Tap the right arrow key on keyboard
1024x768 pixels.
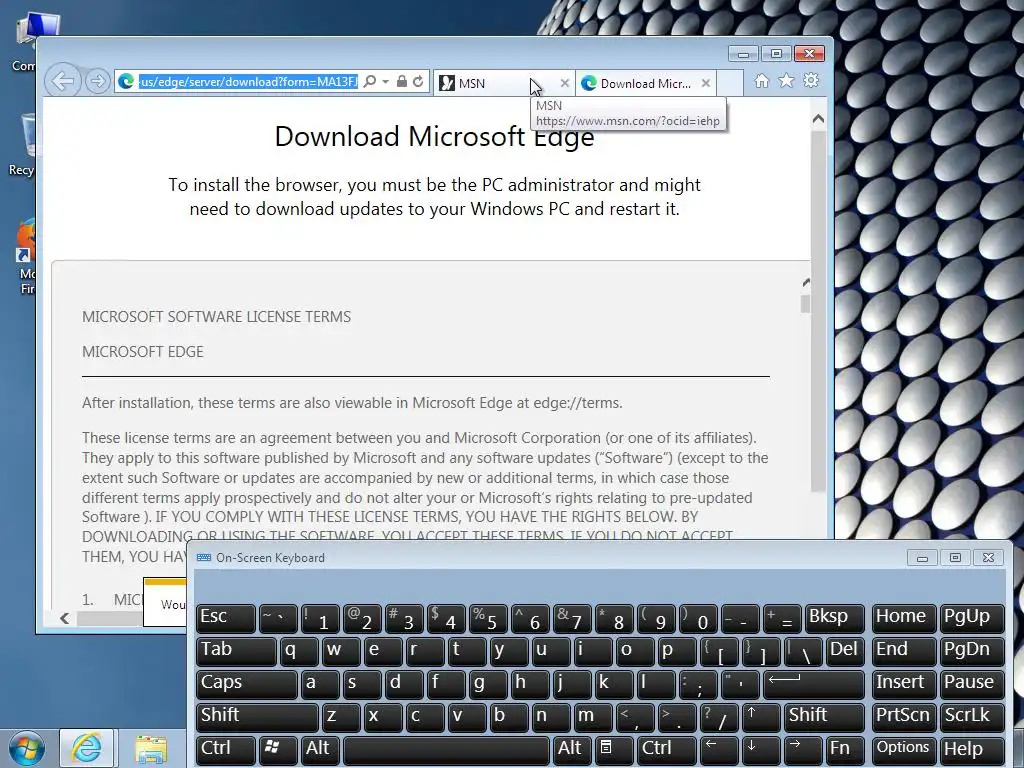(x=803, y=749)
